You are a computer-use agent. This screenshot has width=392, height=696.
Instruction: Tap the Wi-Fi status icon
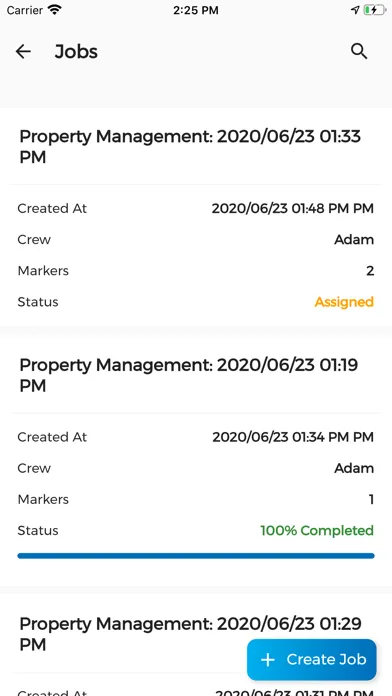(55, 10)
